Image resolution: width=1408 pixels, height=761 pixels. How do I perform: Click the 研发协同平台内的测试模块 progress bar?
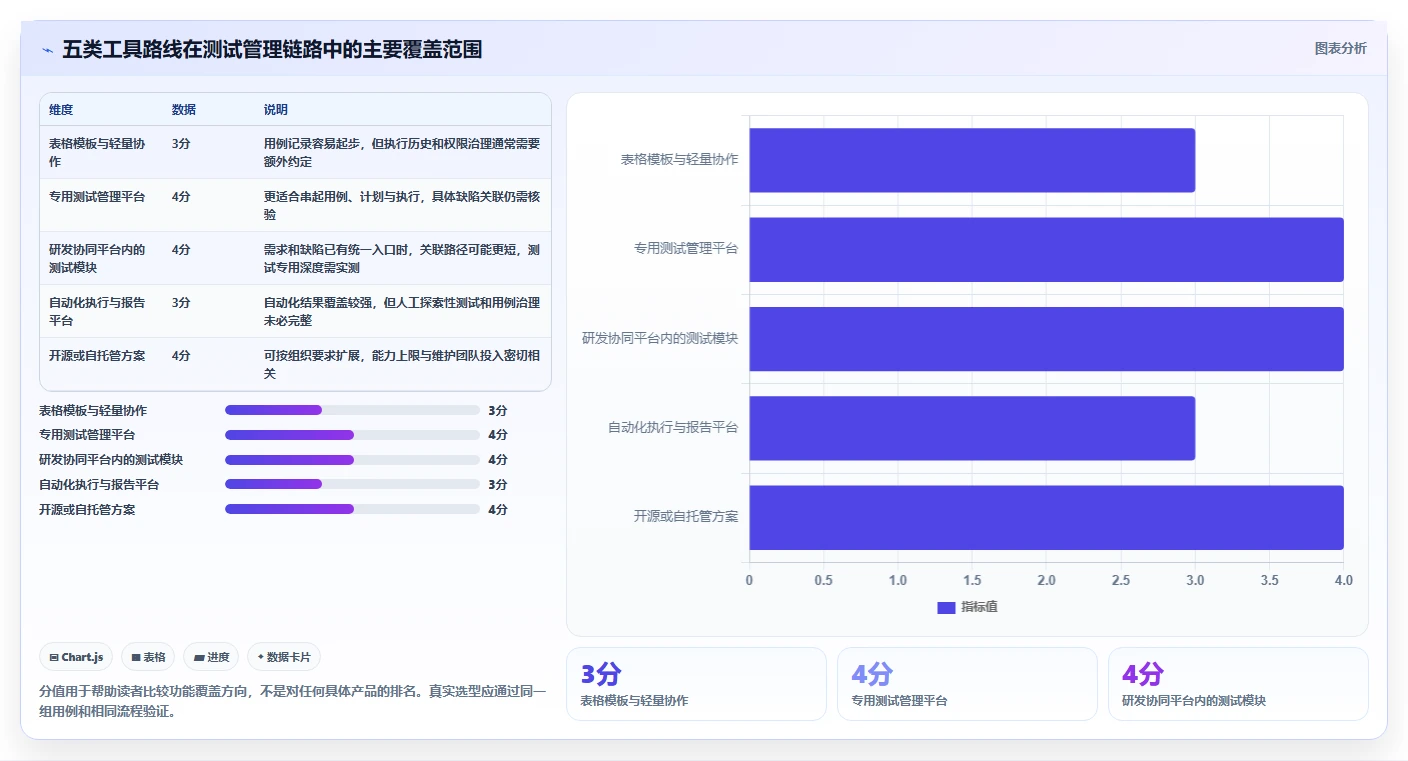coord(352,460)
